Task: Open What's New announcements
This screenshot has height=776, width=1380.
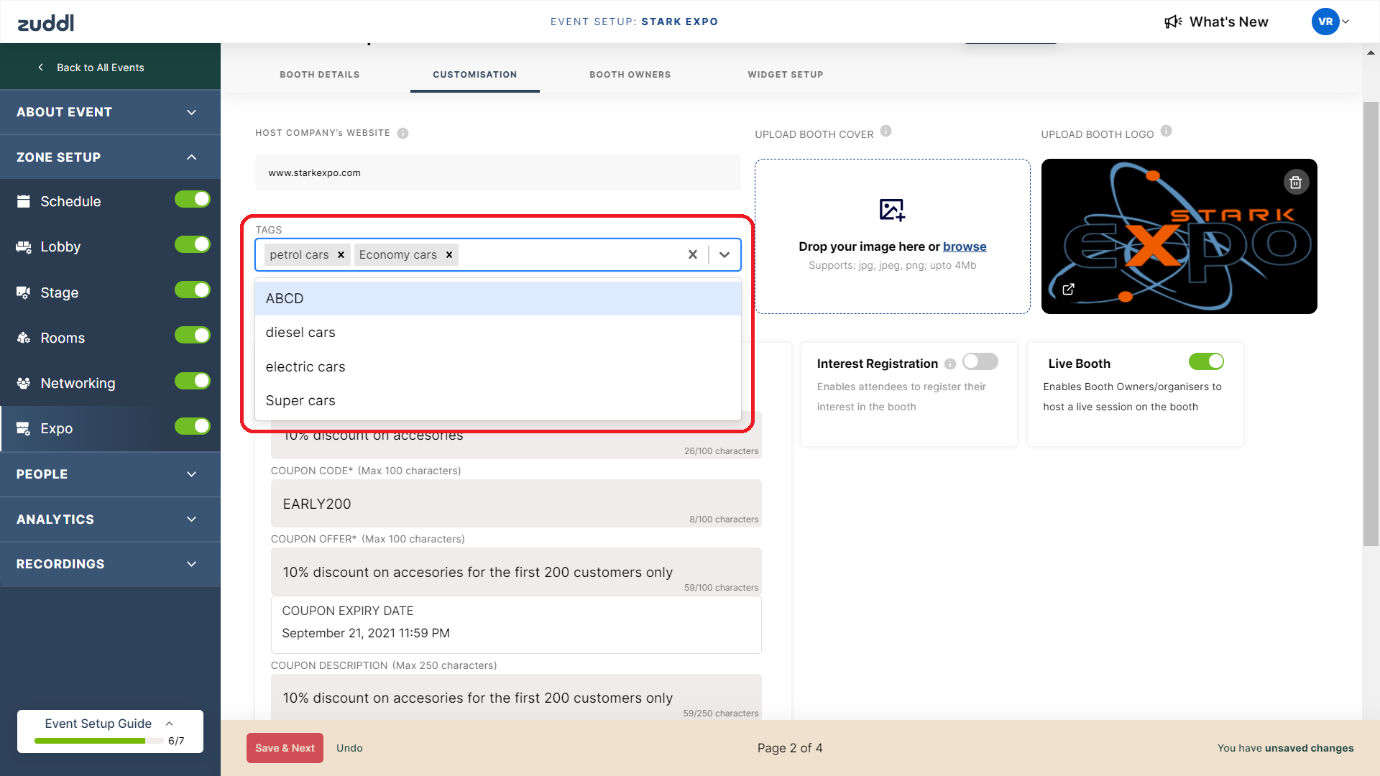Action: click(1229, 22)
